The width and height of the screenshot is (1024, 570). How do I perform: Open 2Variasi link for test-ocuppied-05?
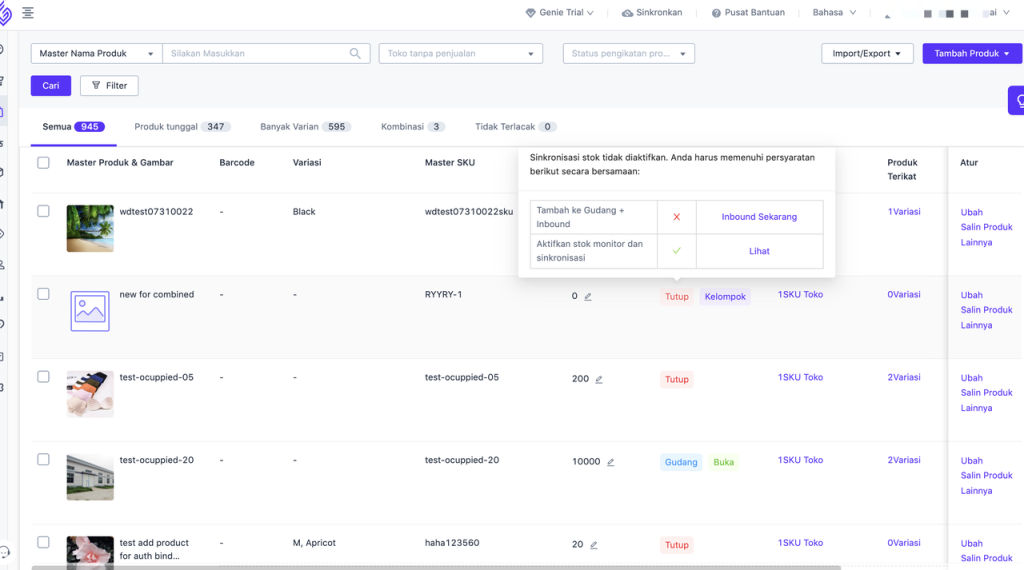click(904, 377)
